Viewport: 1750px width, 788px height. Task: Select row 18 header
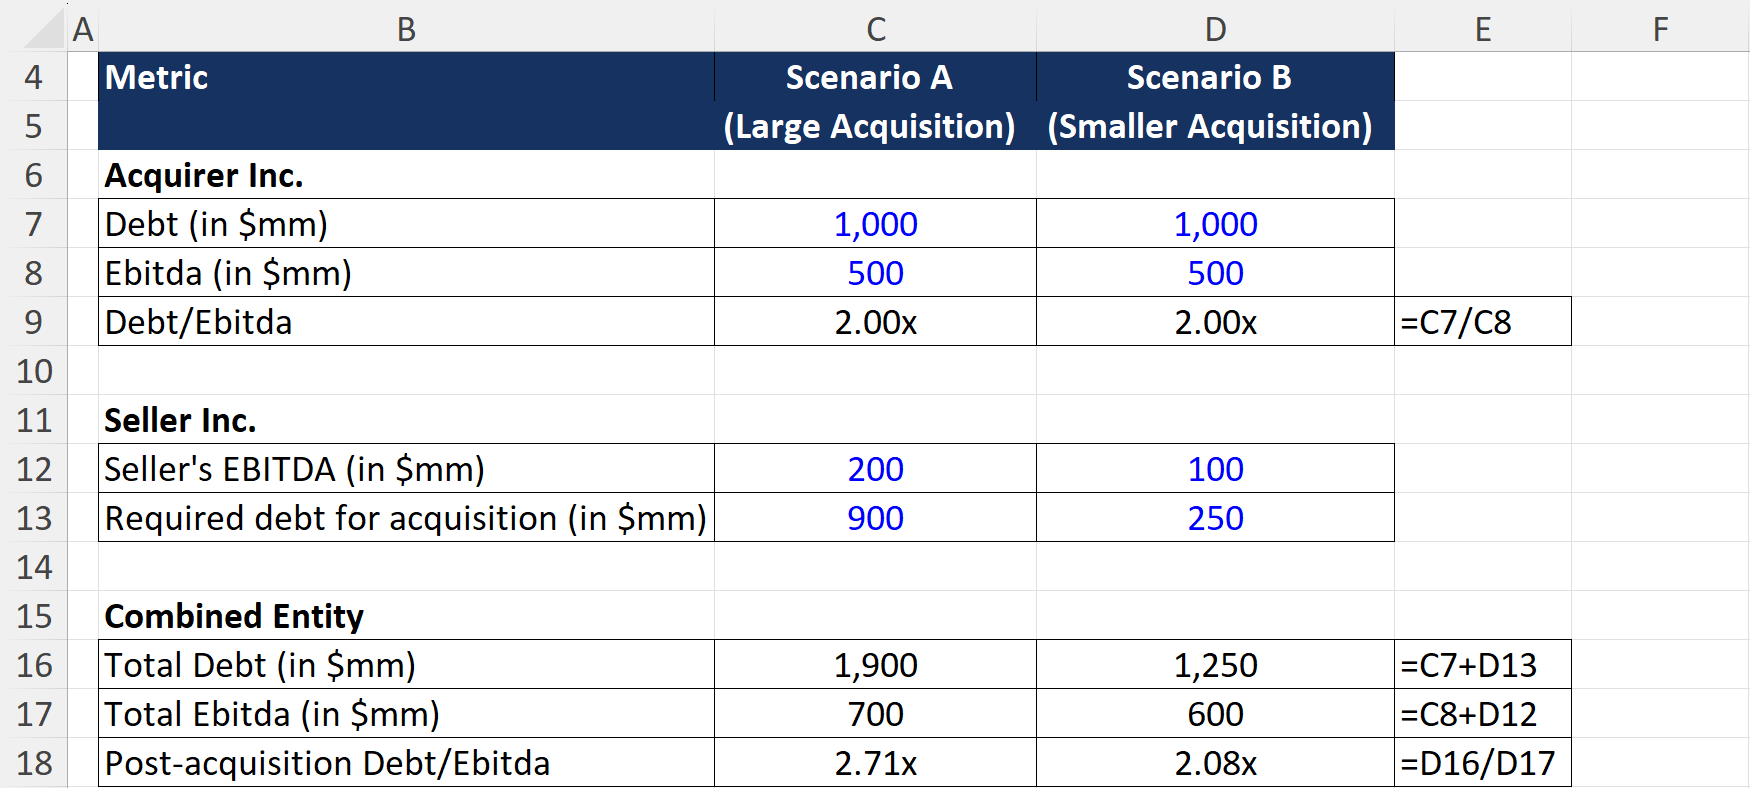pos(34,763)
